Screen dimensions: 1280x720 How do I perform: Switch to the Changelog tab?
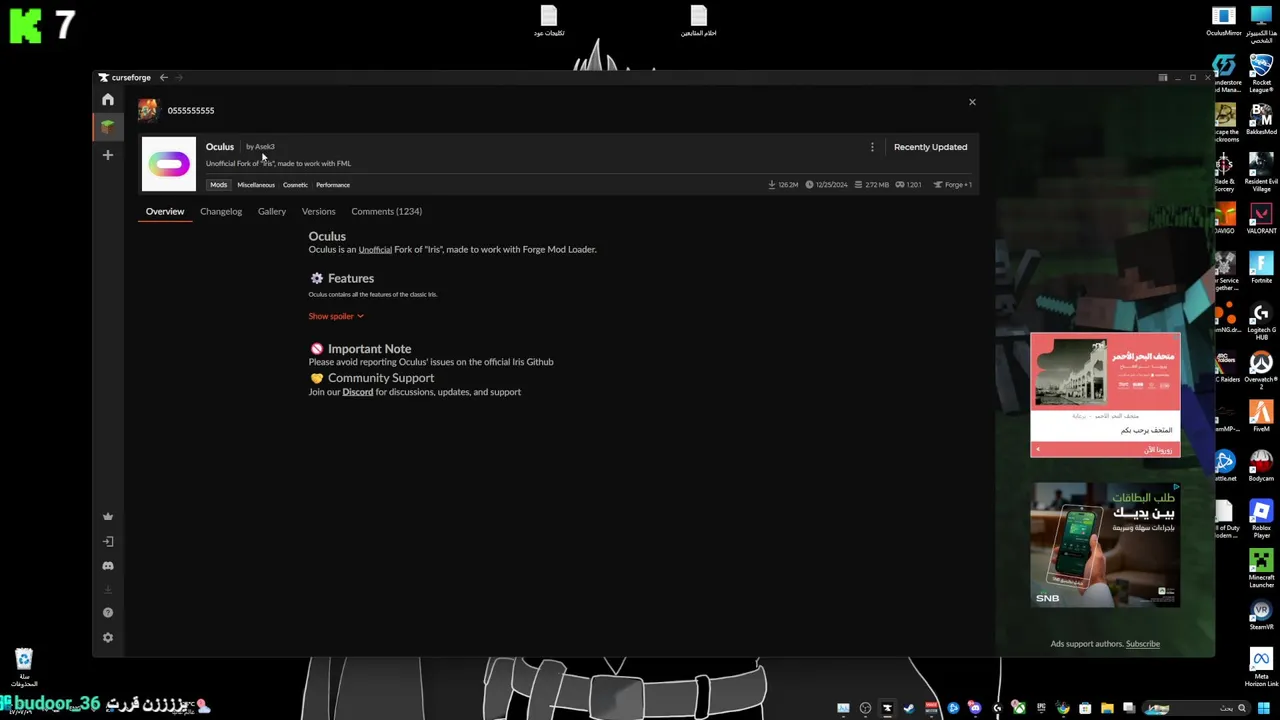tap(221, 211)
